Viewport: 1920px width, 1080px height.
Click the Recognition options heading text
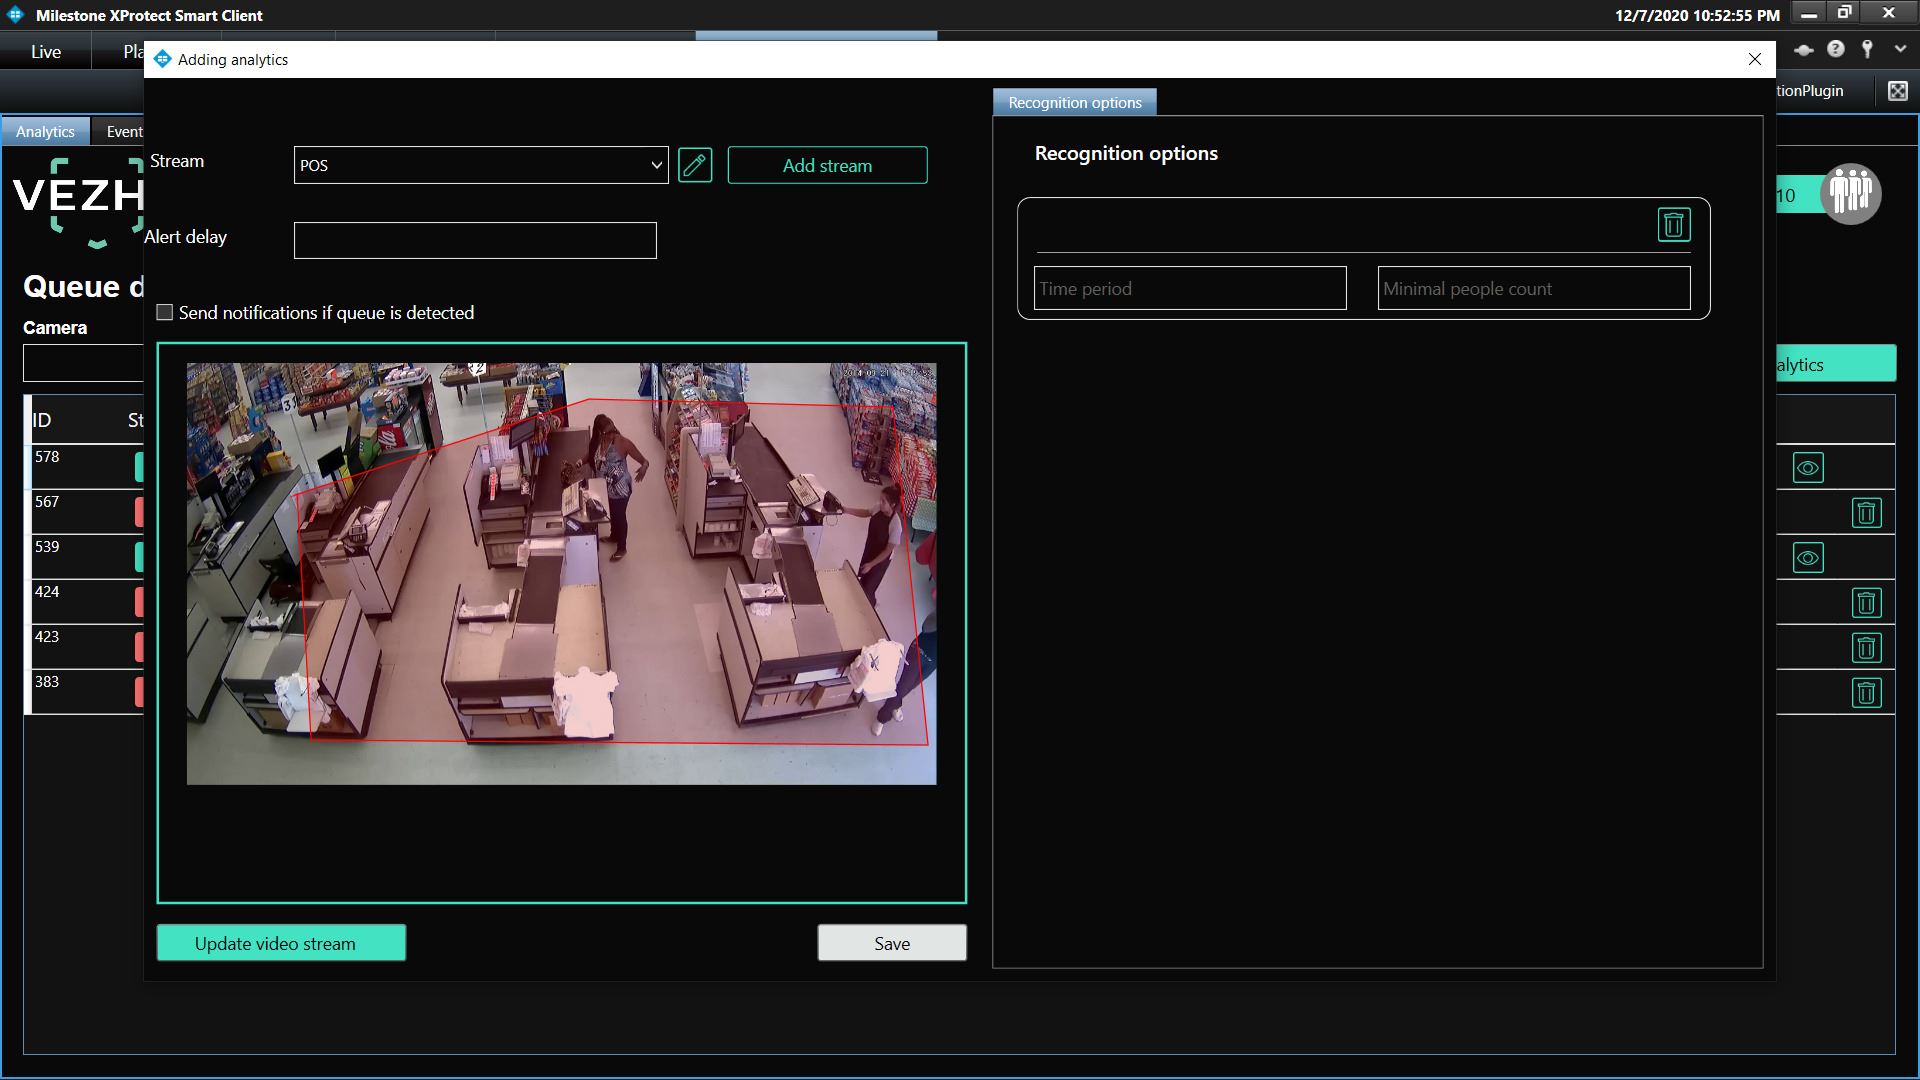1126,153
